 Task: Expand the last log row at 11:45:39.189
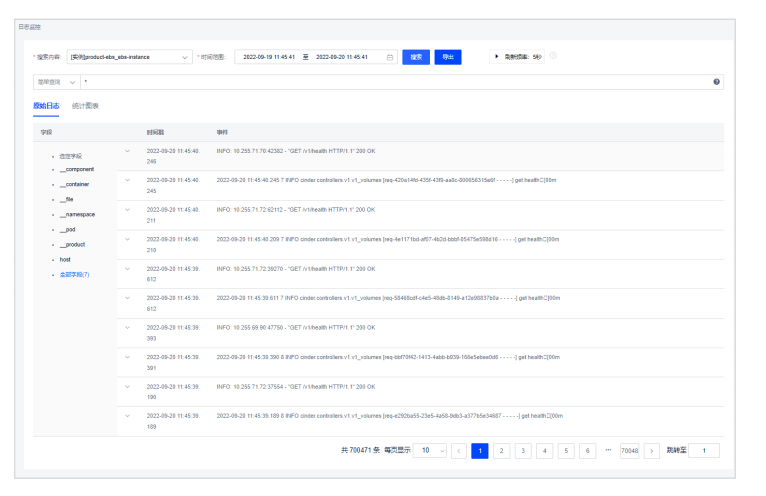tap(127, 414)
